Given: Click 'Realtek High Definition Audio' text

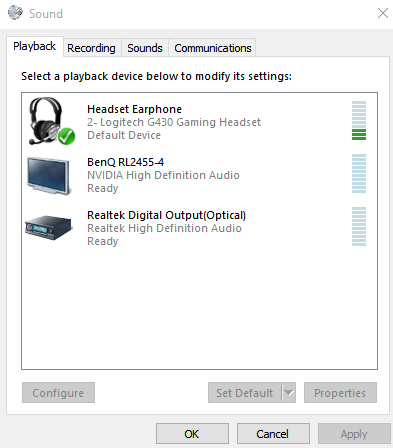Looking at the screenshot, I should click(164, 228).
